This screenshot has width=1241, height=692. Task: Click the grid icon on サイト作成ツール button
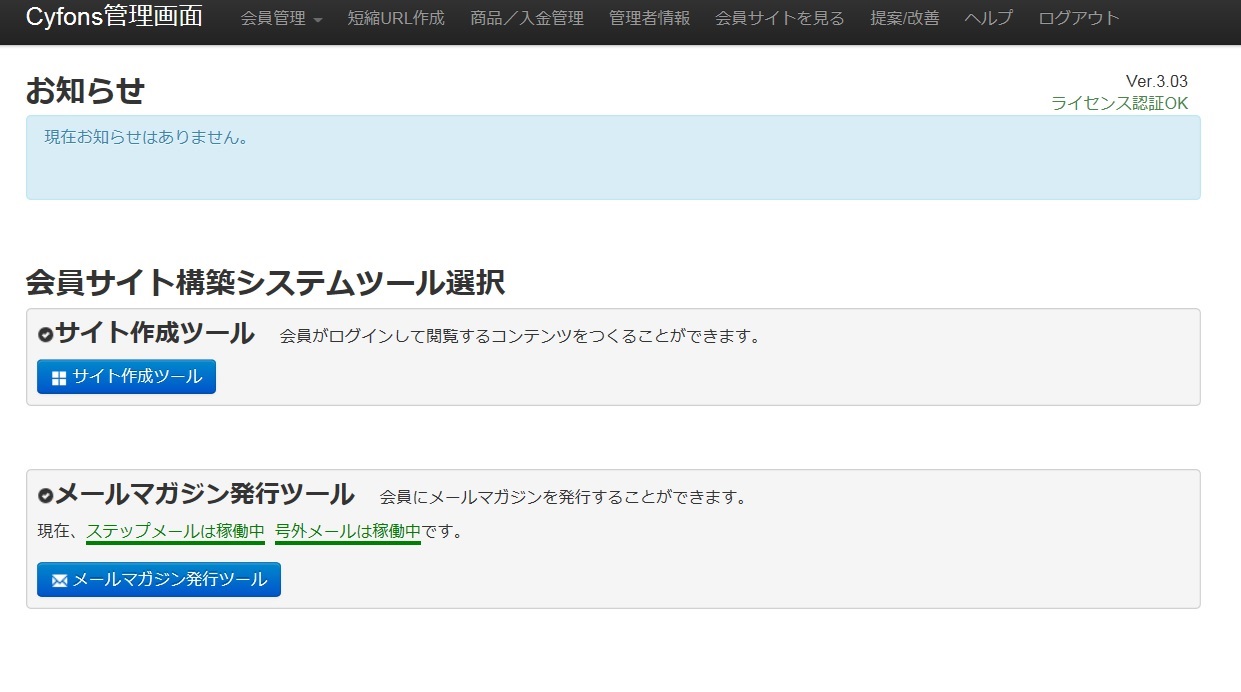click(x=59, y=378)
